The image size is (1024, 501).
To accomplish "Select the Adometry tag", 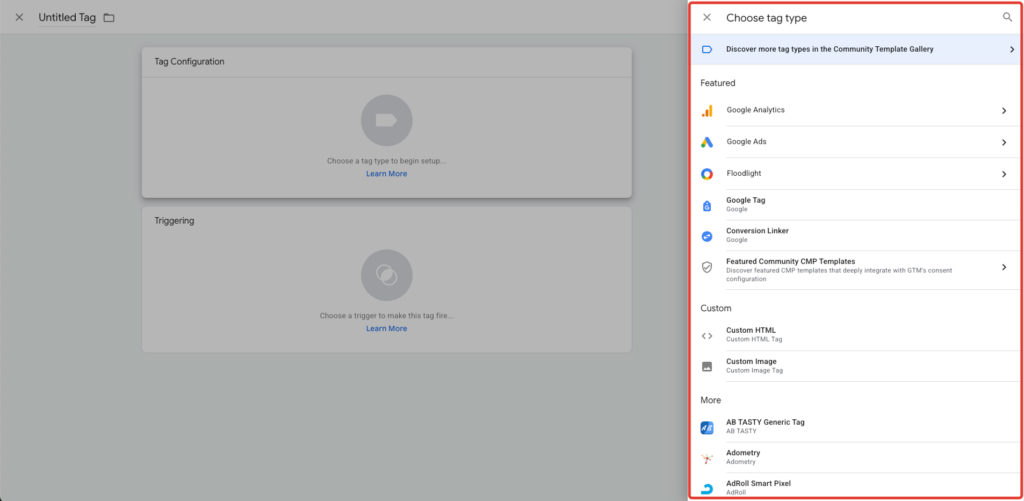I will [855, 457].
